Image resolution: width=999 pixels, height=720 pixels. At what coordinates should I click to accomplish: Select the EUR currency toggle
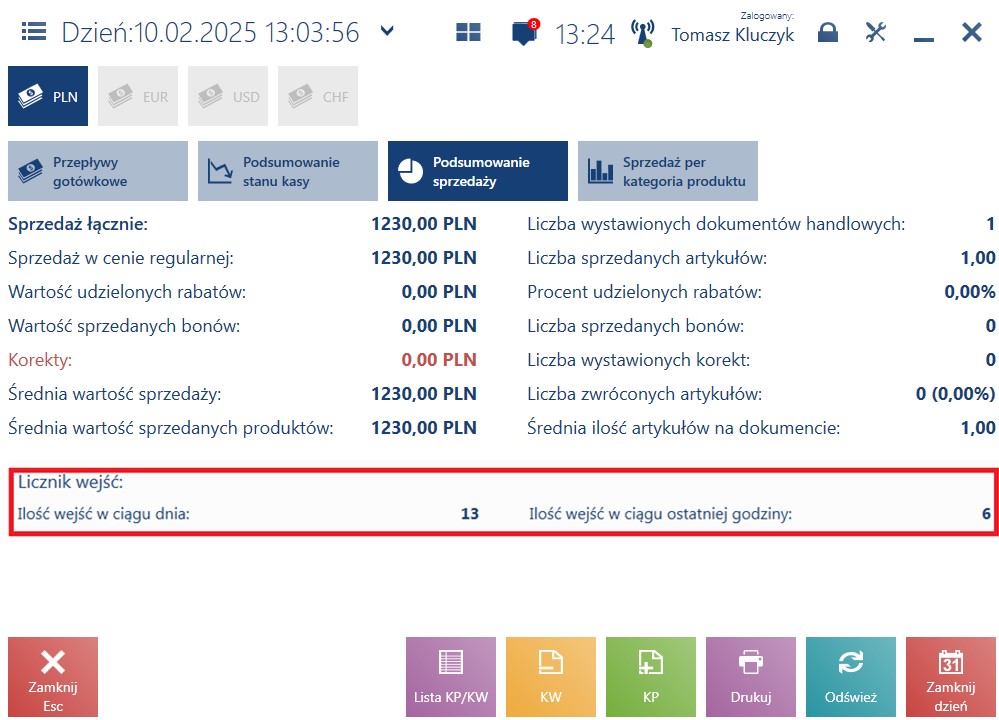coord(138,96)
